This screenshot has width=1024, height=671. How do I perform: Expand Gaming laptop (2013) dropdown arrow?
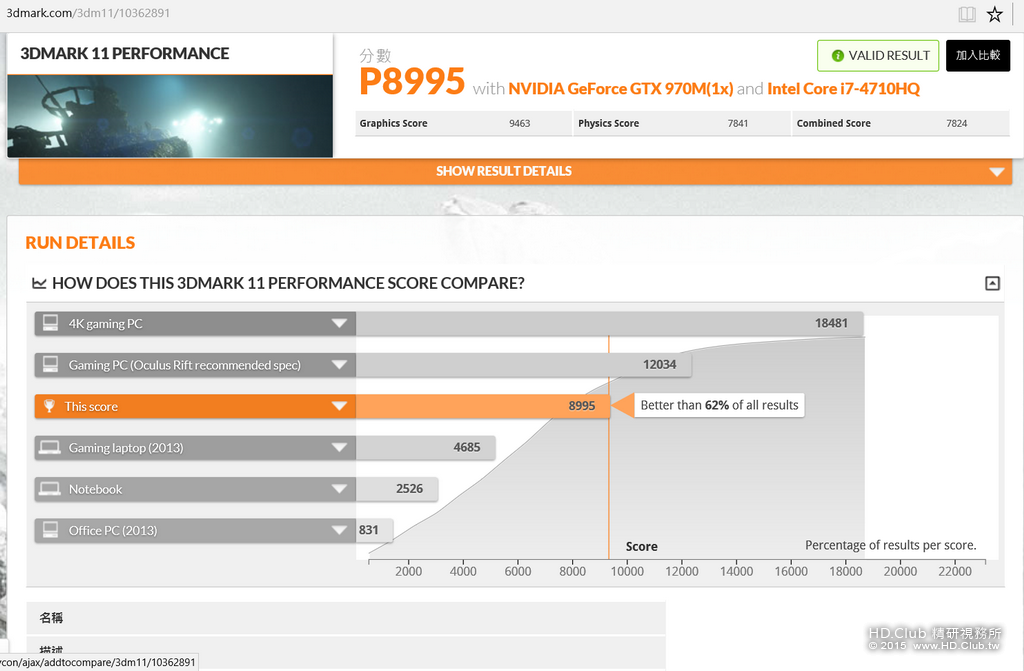click(339, 448)
